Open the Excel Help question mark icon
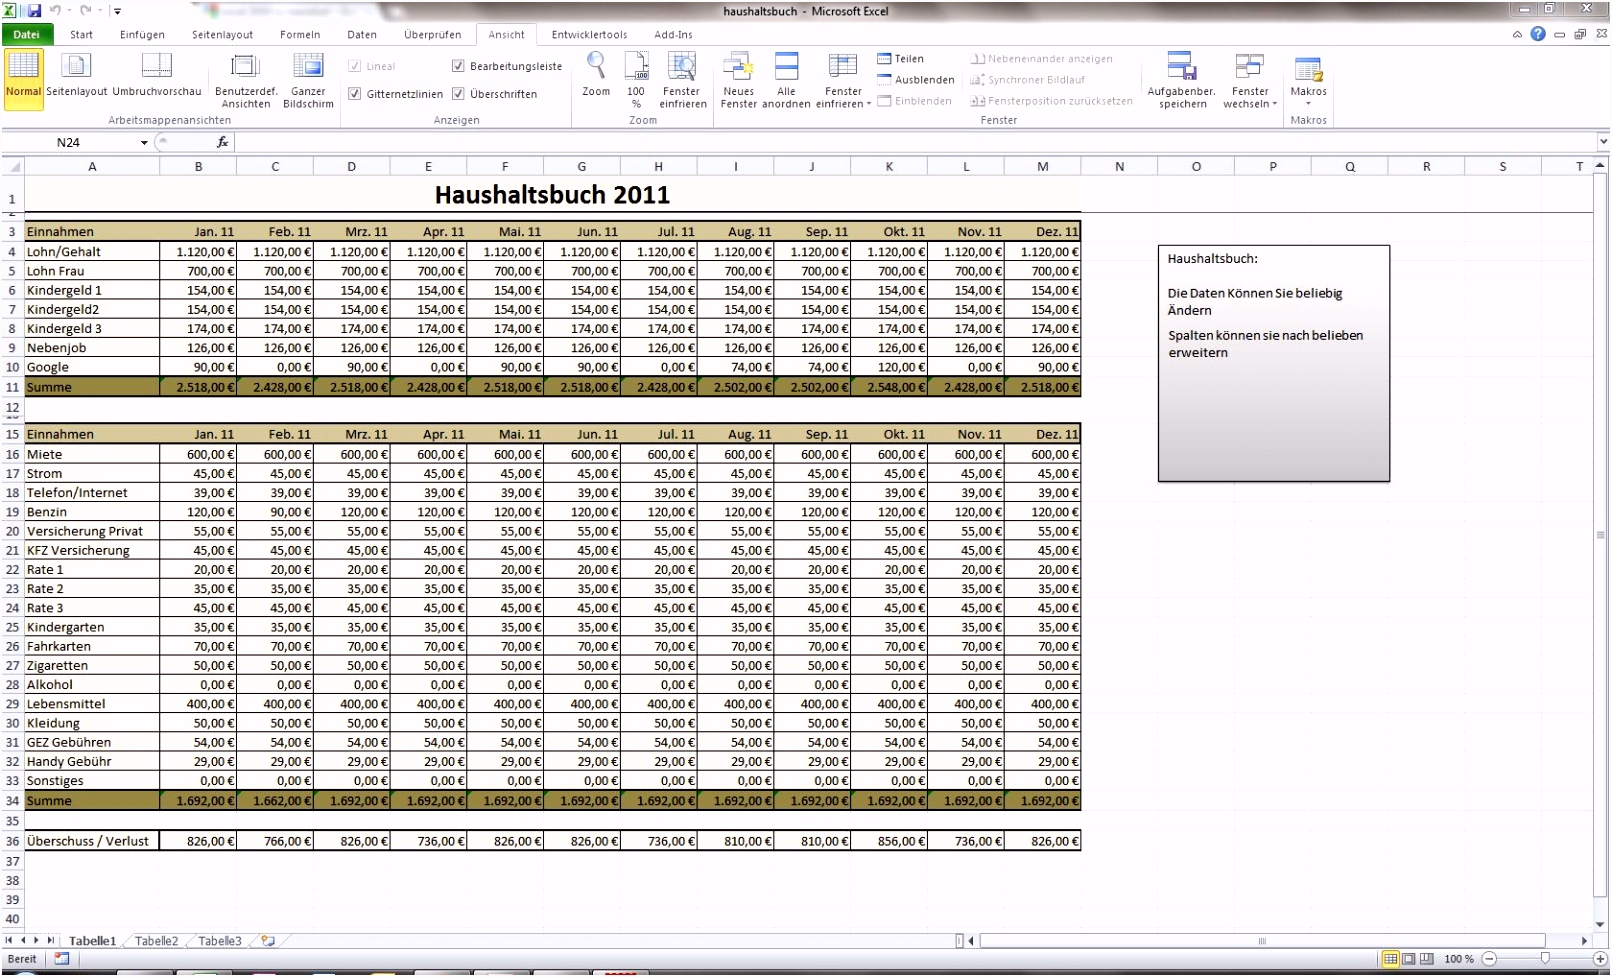Viewport: 1612px width, 977px height. (x=1538, y=34)
